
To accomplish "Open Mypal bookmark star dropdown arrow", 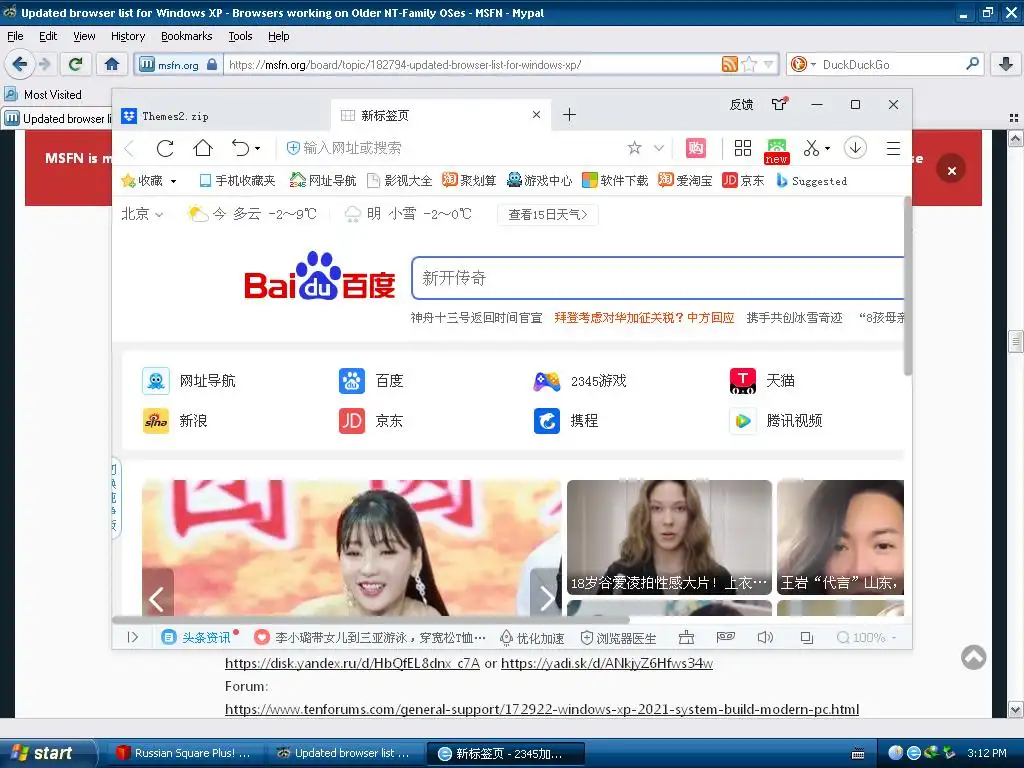I will pyautogui.click(x=768, y=64).
